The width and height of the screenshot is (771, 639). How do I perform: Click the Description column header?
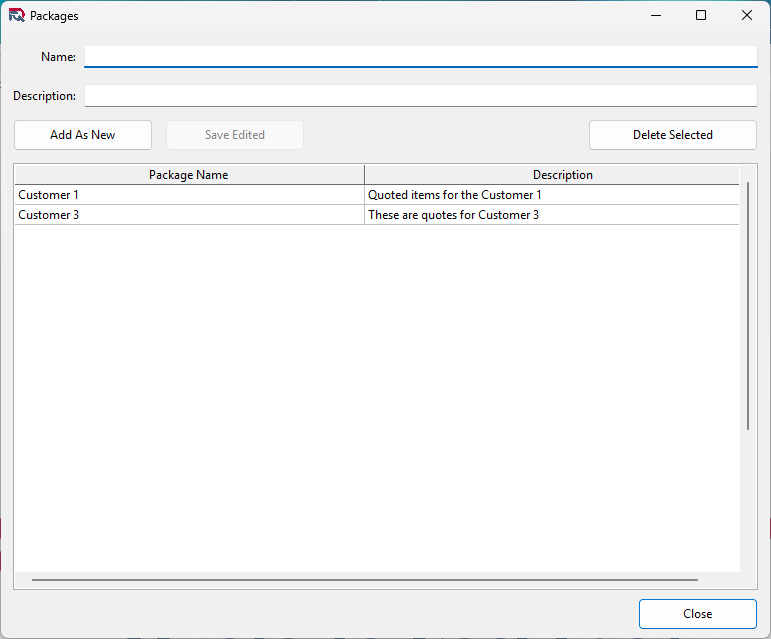tap(562, 175)
